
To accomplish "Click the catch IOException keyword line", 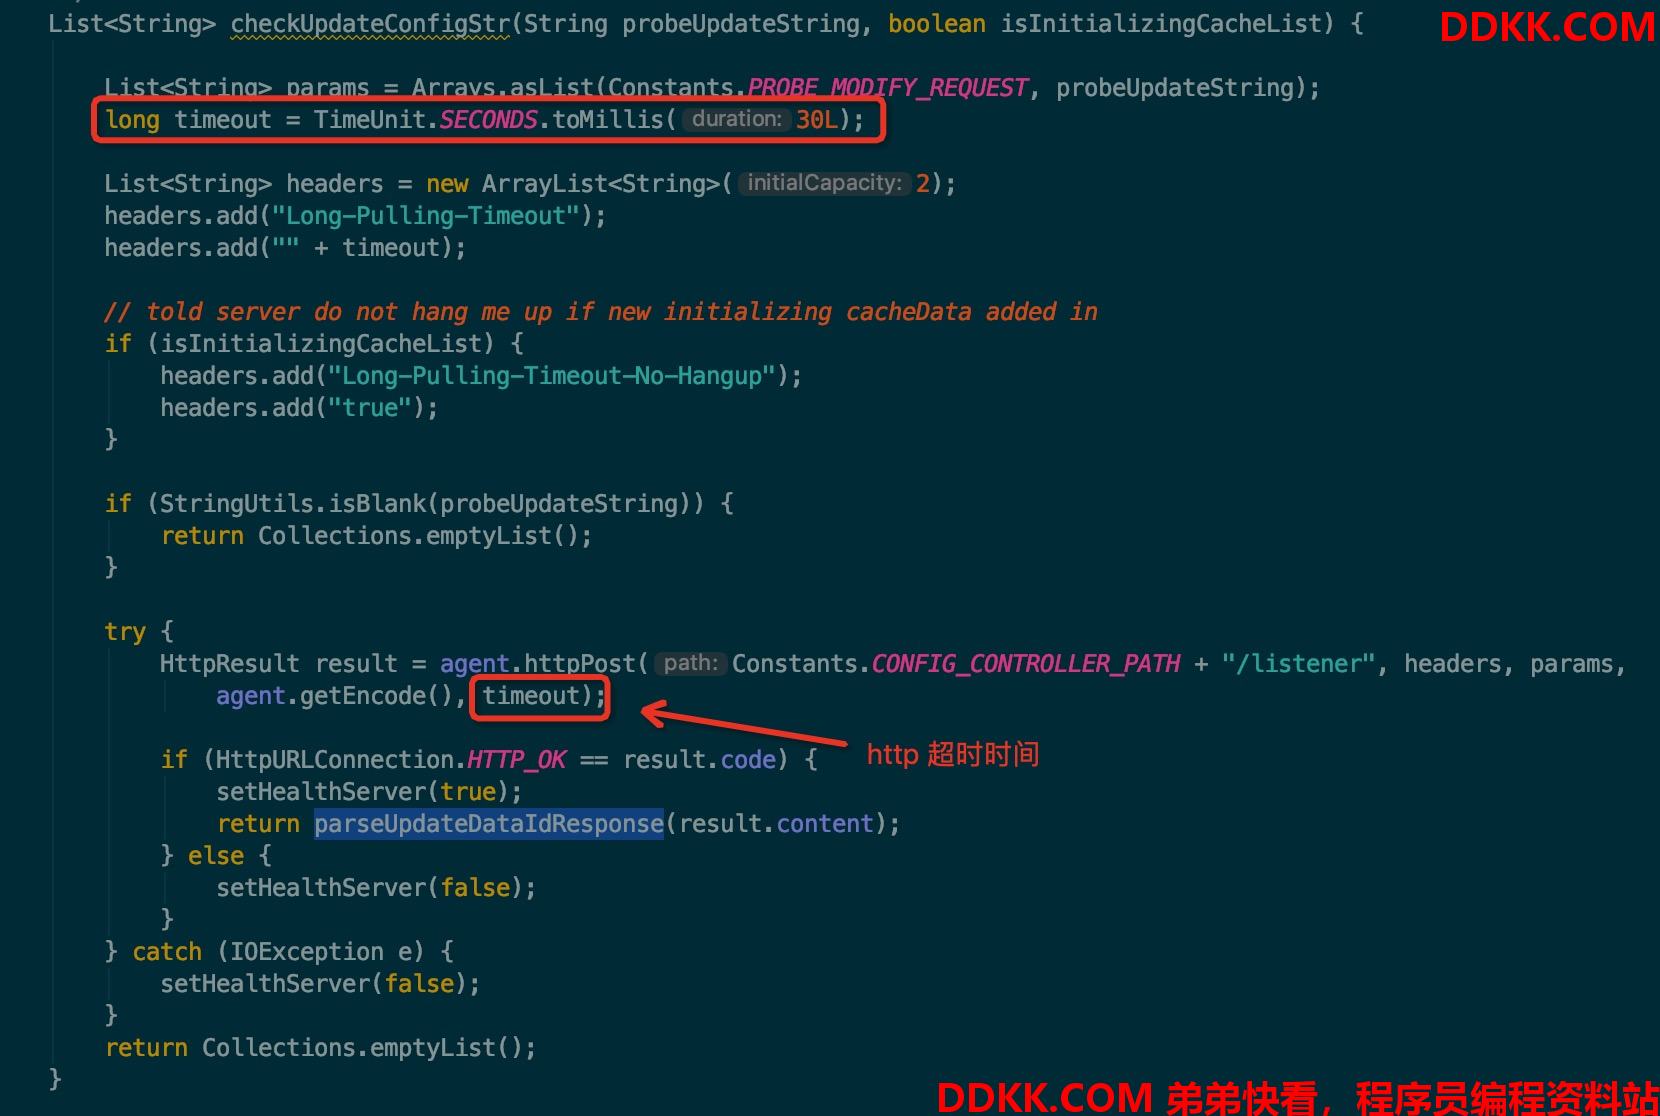I will [x=279, y=952].
